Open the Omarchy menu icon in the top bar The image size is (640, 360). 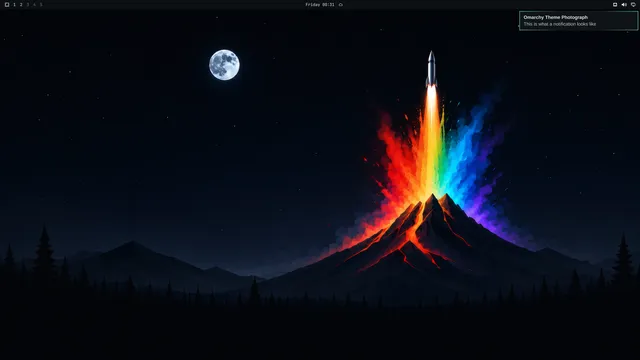click(7, 4)
